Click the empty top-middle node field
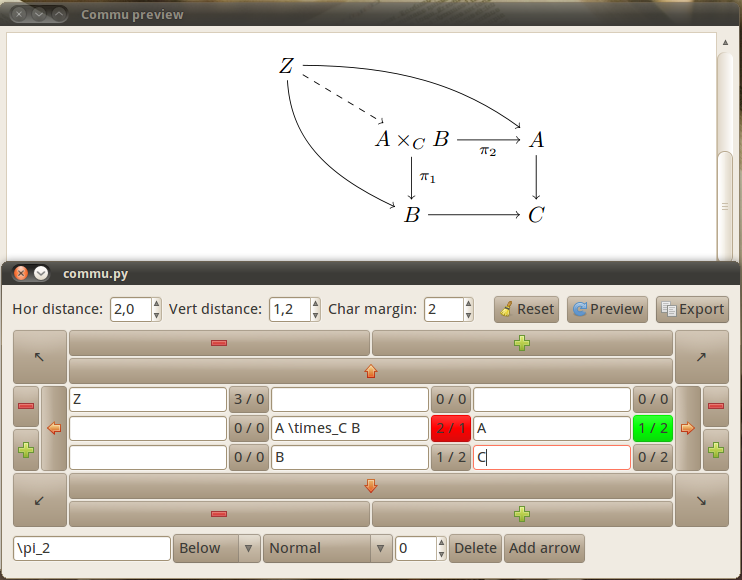This screenshot has height=580, width=742. [350, 399]
